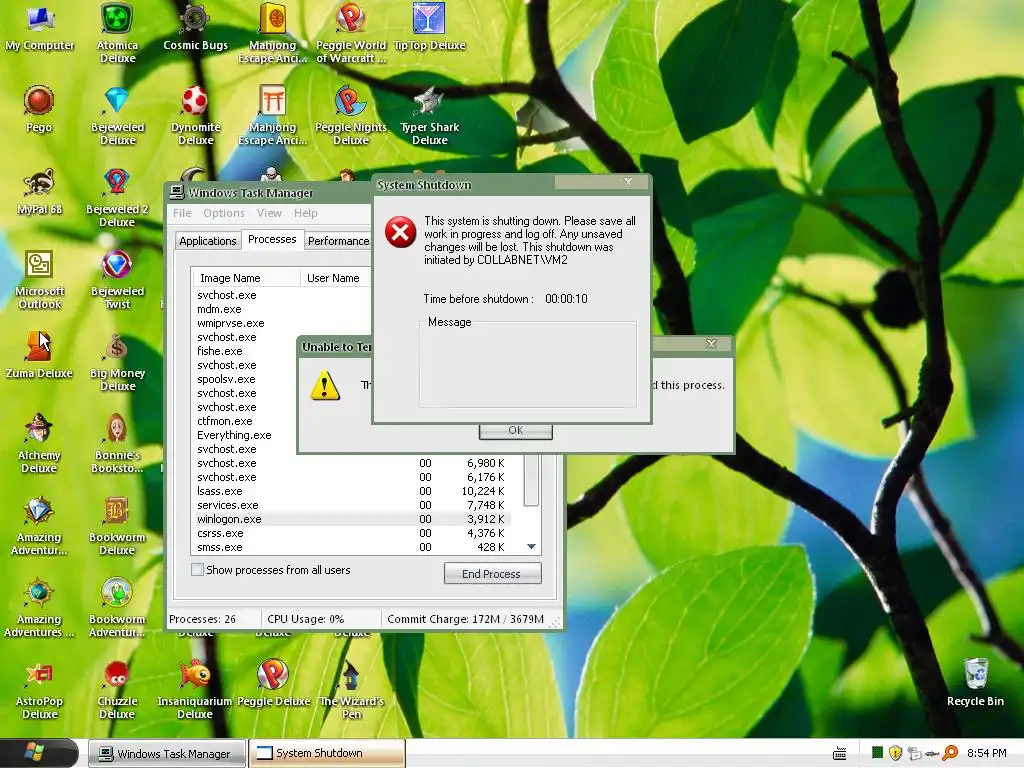Image resolution: width=1024 pixels, height=768 pixels.
Task: Switch to Windows Task Manager taskbar button
Action: 167,754
